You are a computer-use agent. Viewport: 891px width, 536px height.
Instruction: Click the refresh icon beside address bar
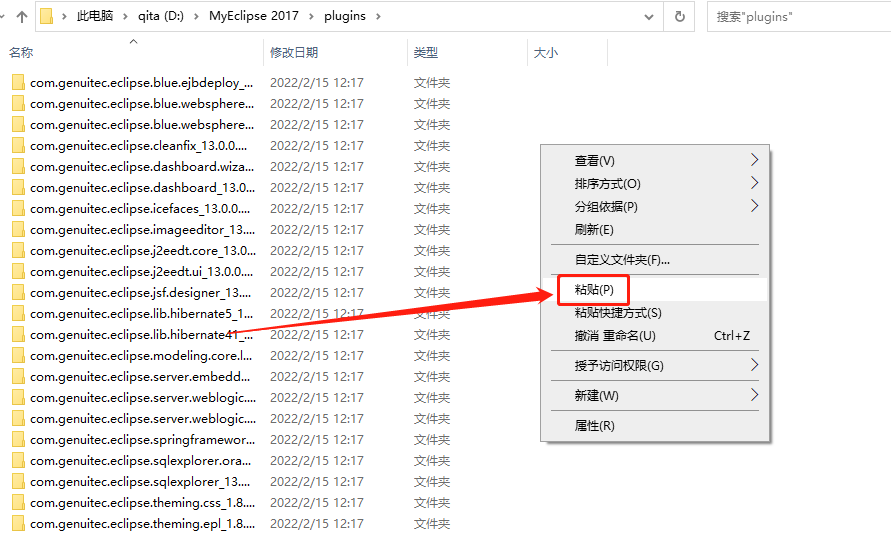[680, 16]
